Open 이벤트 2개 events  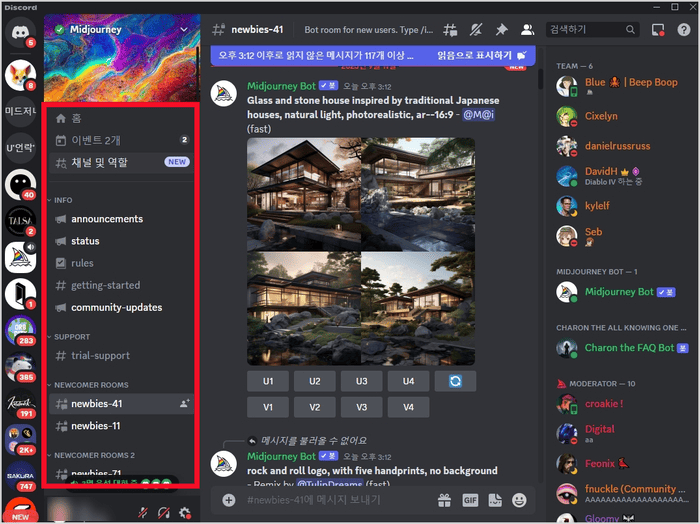pyautogui.click(x=121, y=140)
